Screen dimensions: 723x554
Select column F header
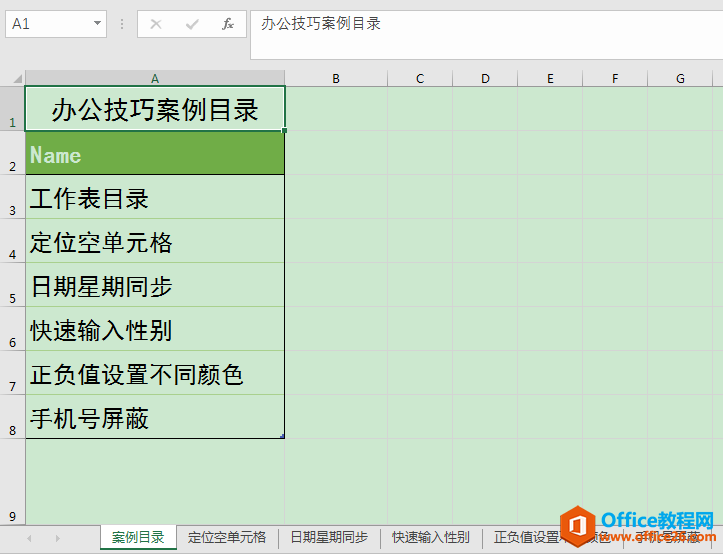[615, 78]
